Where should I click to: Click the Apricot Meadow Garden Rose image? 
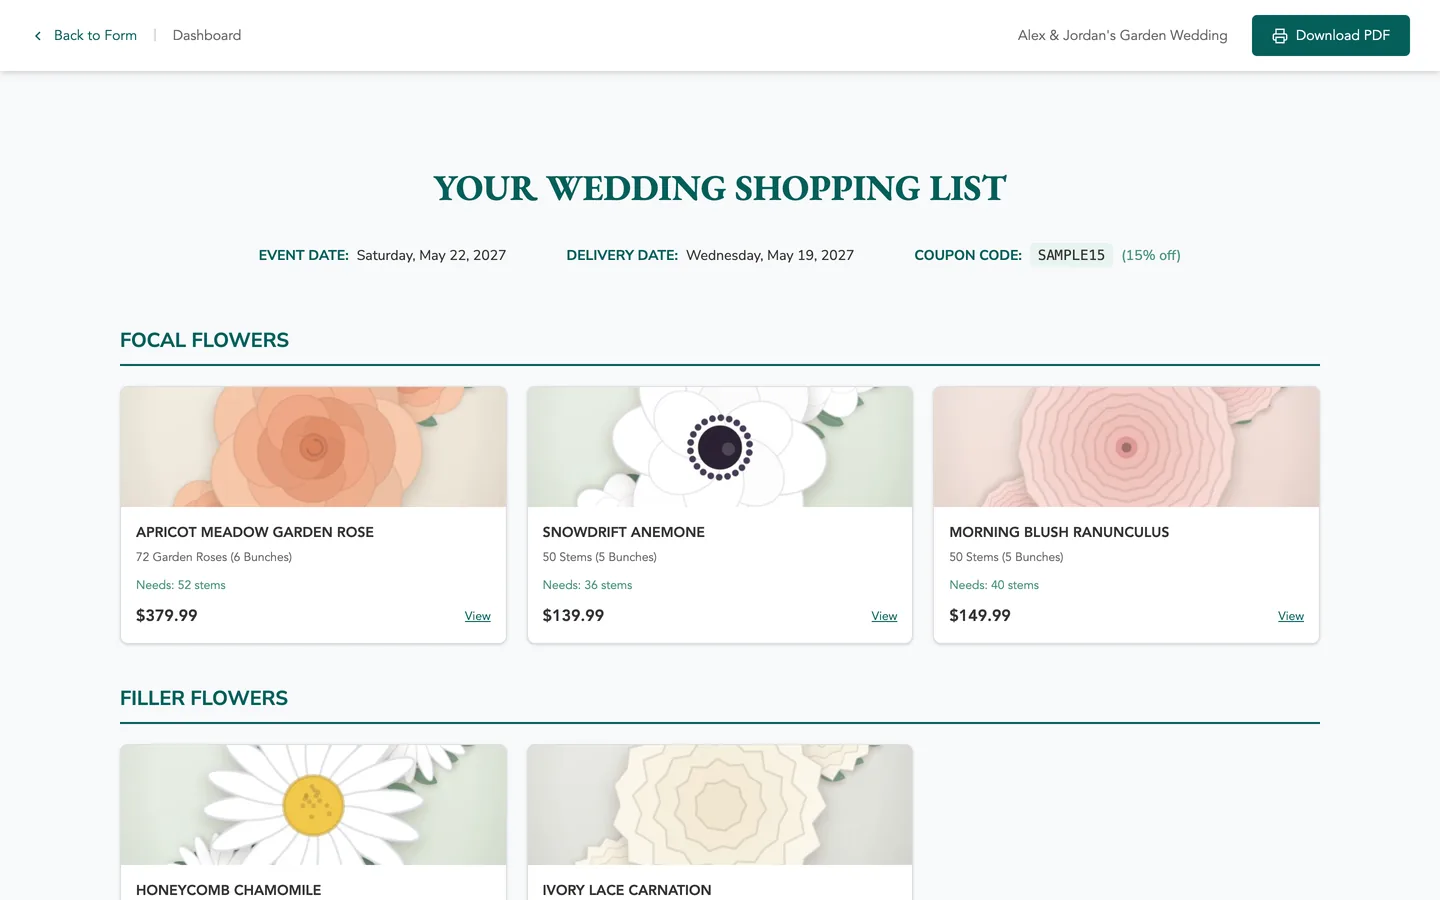[313, 447]
